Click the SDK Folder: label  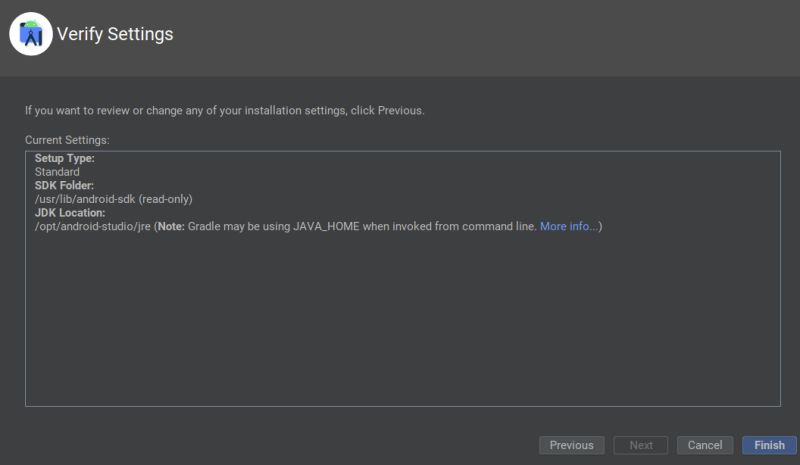pyautogui.click(x=64, y=185)
